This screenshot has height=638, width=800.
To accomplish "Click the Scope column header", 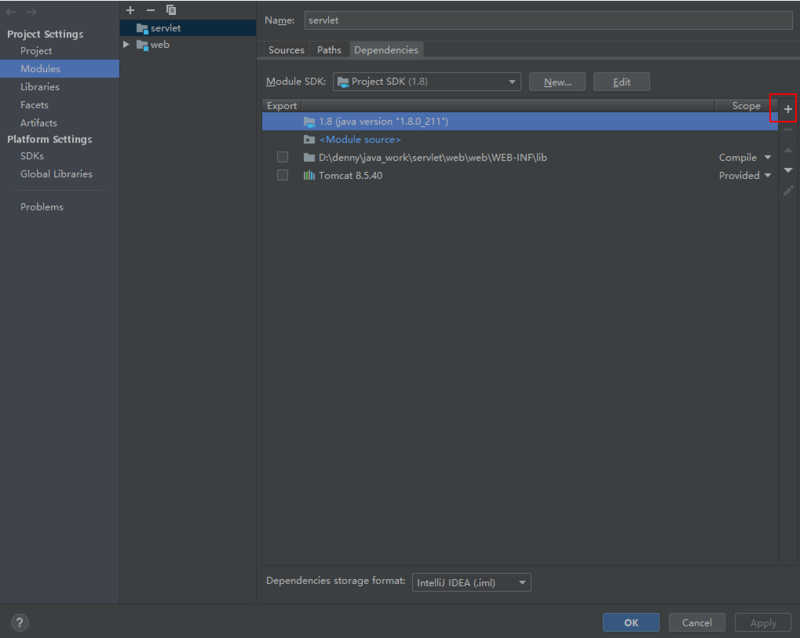I will tap(746, 106).
